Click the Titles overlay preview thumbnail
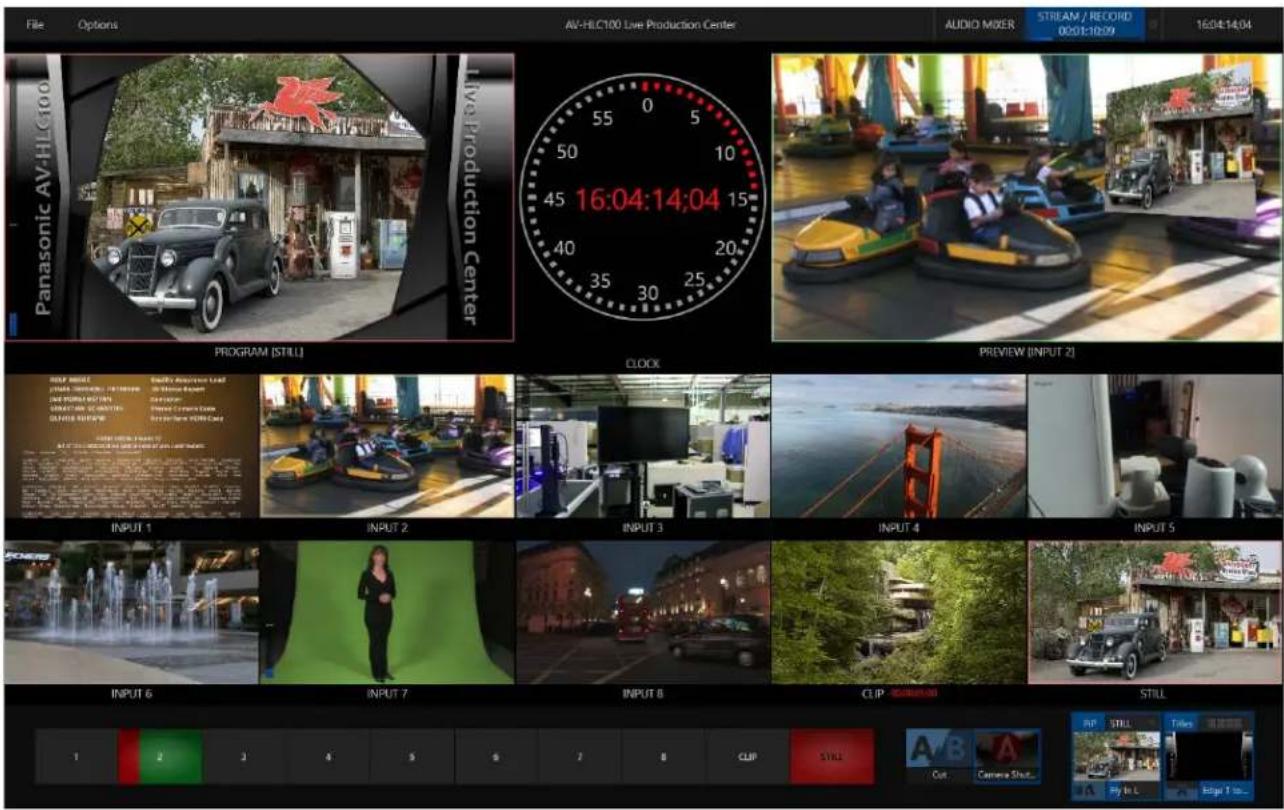Screen dimensions: 1284x810 point(1209,756)
